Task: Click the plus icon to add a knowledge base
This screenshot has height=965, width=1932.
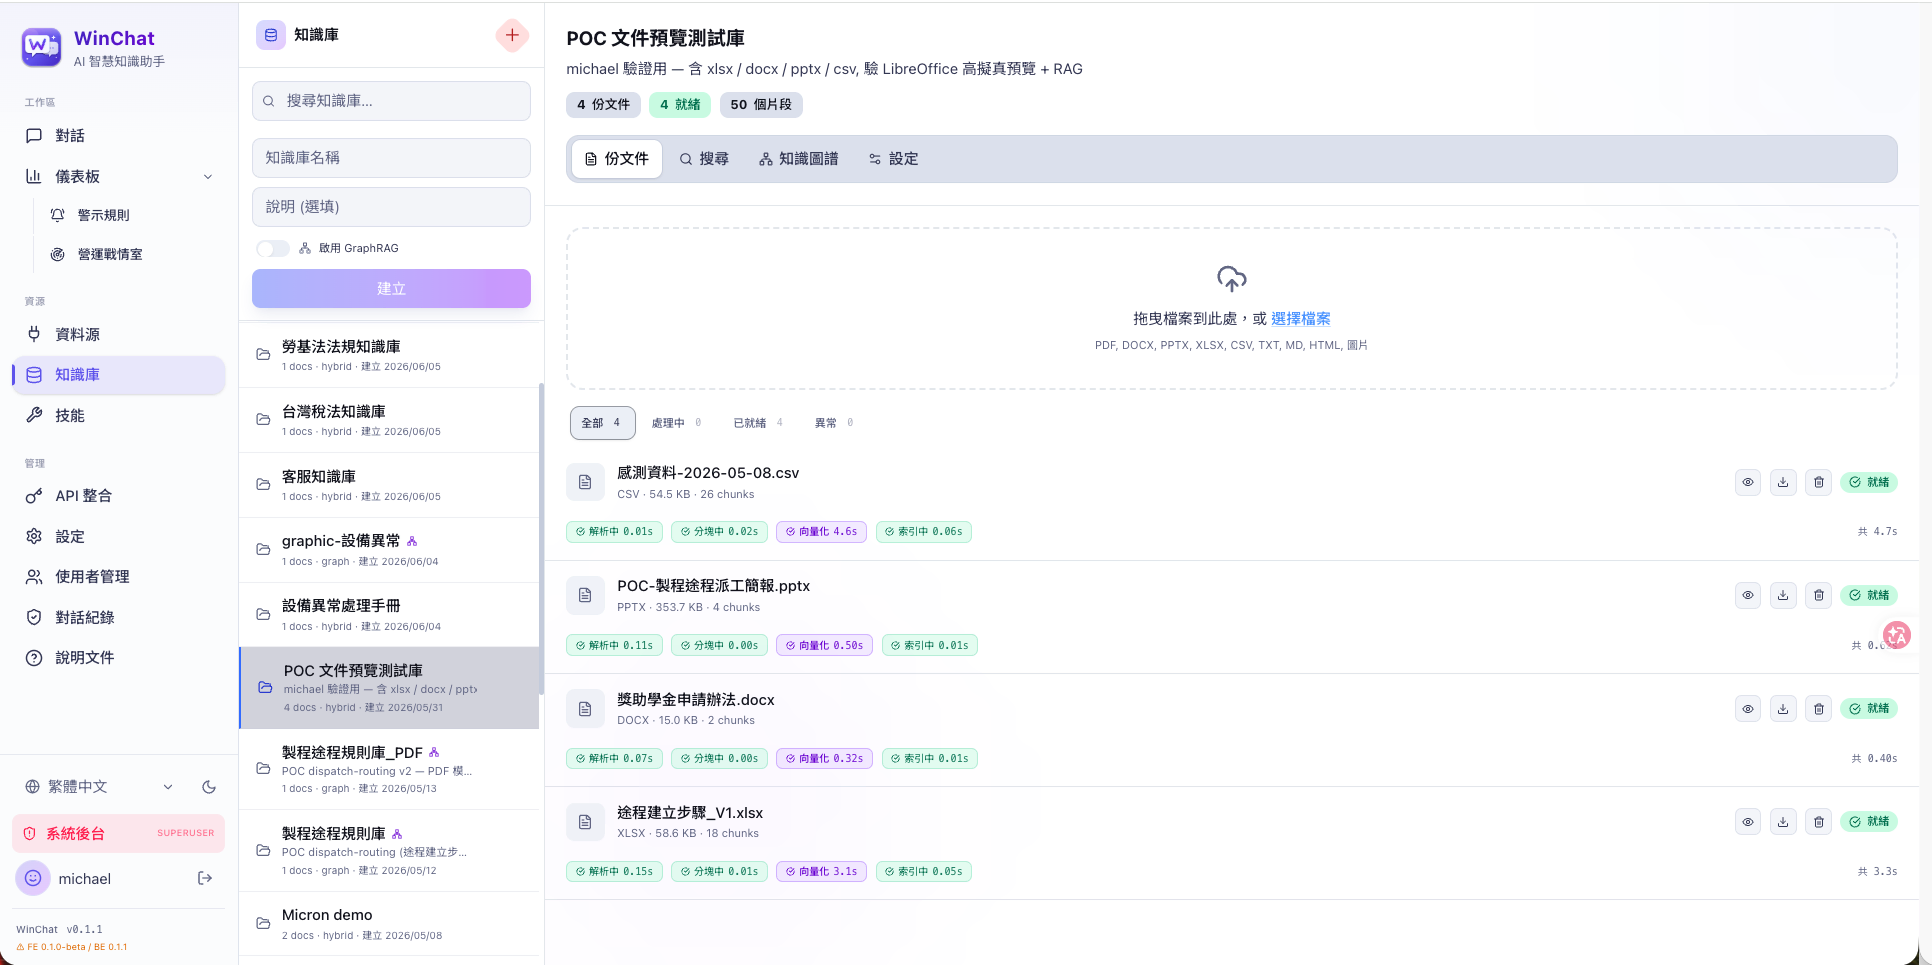Action: coord(512,35)
